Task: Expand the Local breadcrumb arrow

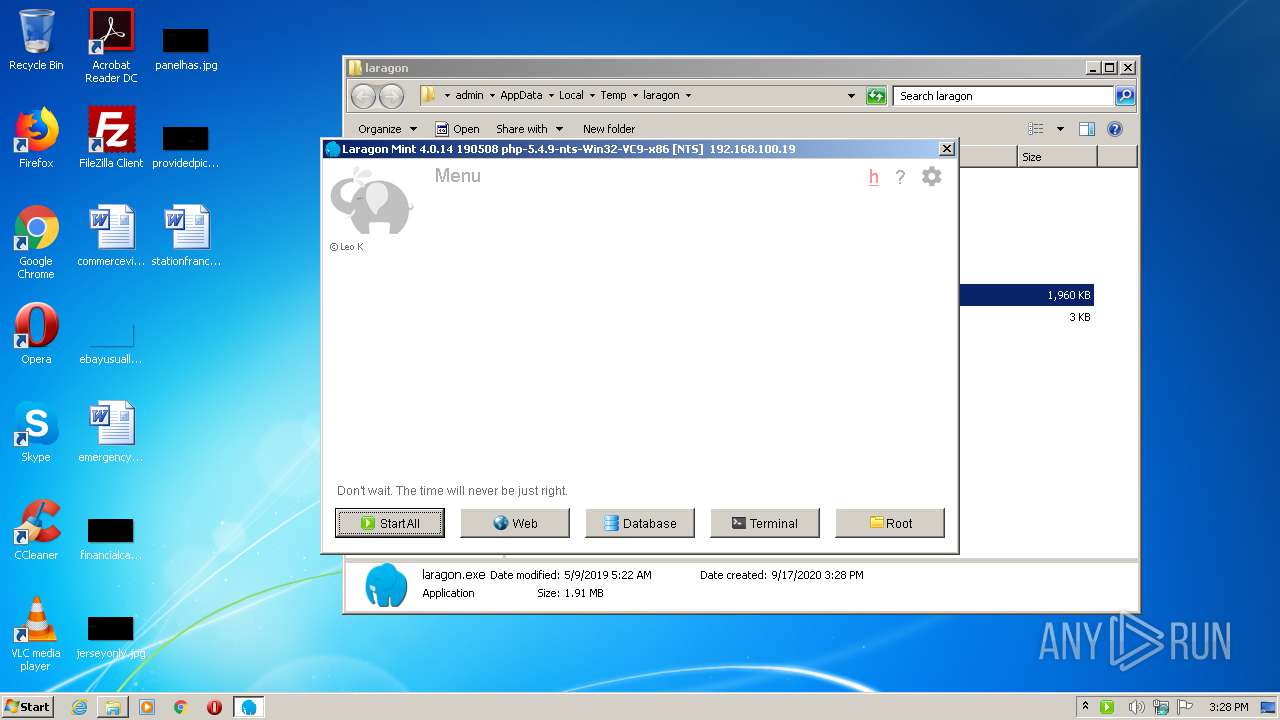Action: (592, 96)
